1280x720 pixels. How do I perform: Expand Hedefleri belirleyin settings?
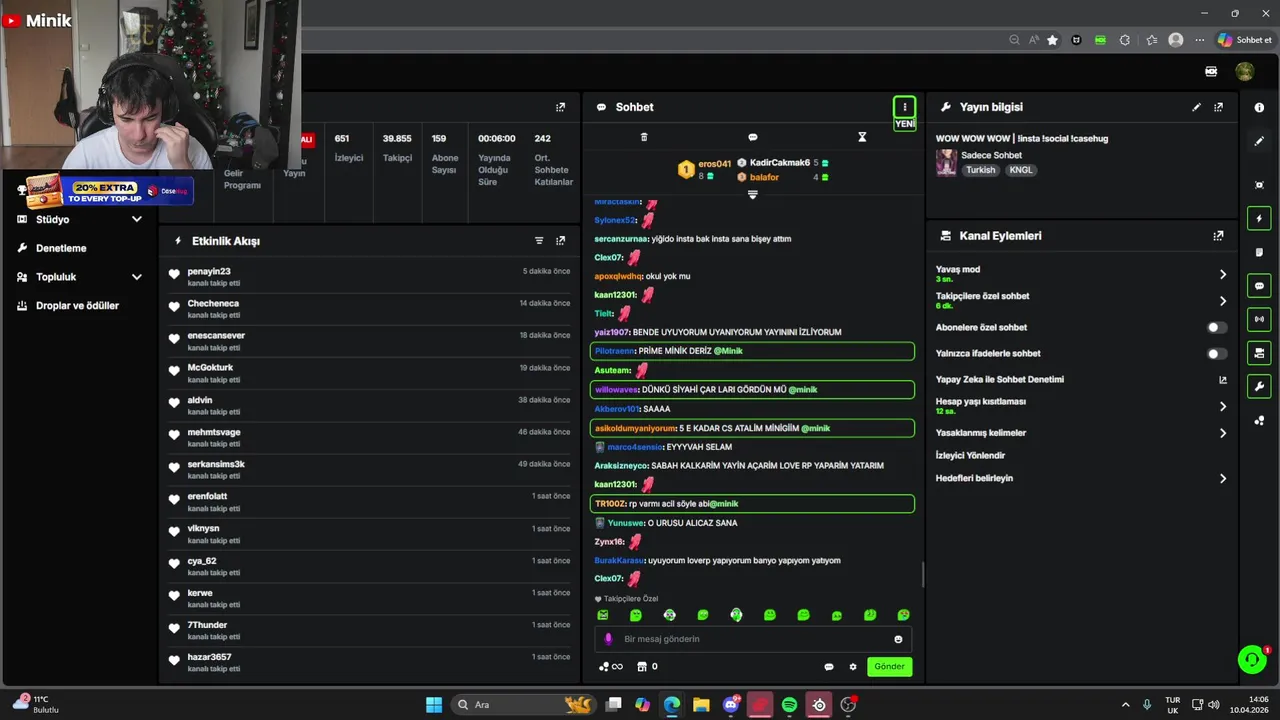[1222, 478]
